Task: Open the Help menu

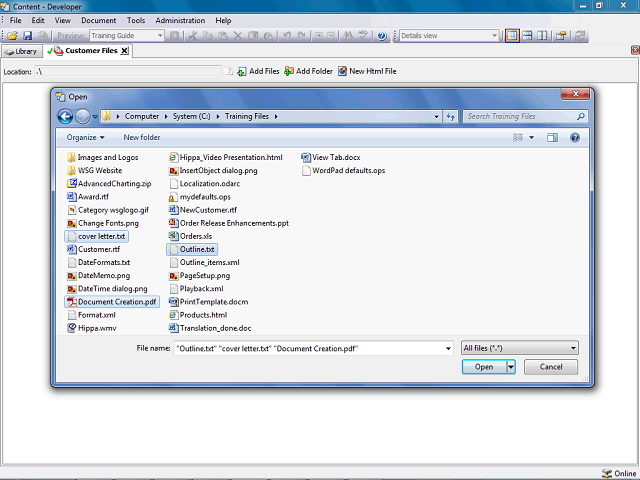Action: tap(223, 20)
